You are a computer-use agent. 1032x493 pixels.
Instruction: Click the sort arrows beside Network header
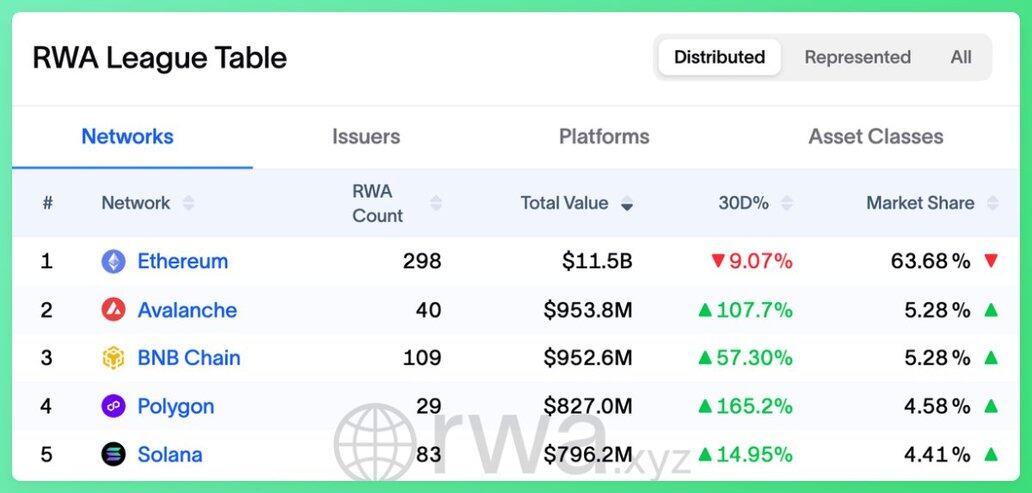point(188,203)
